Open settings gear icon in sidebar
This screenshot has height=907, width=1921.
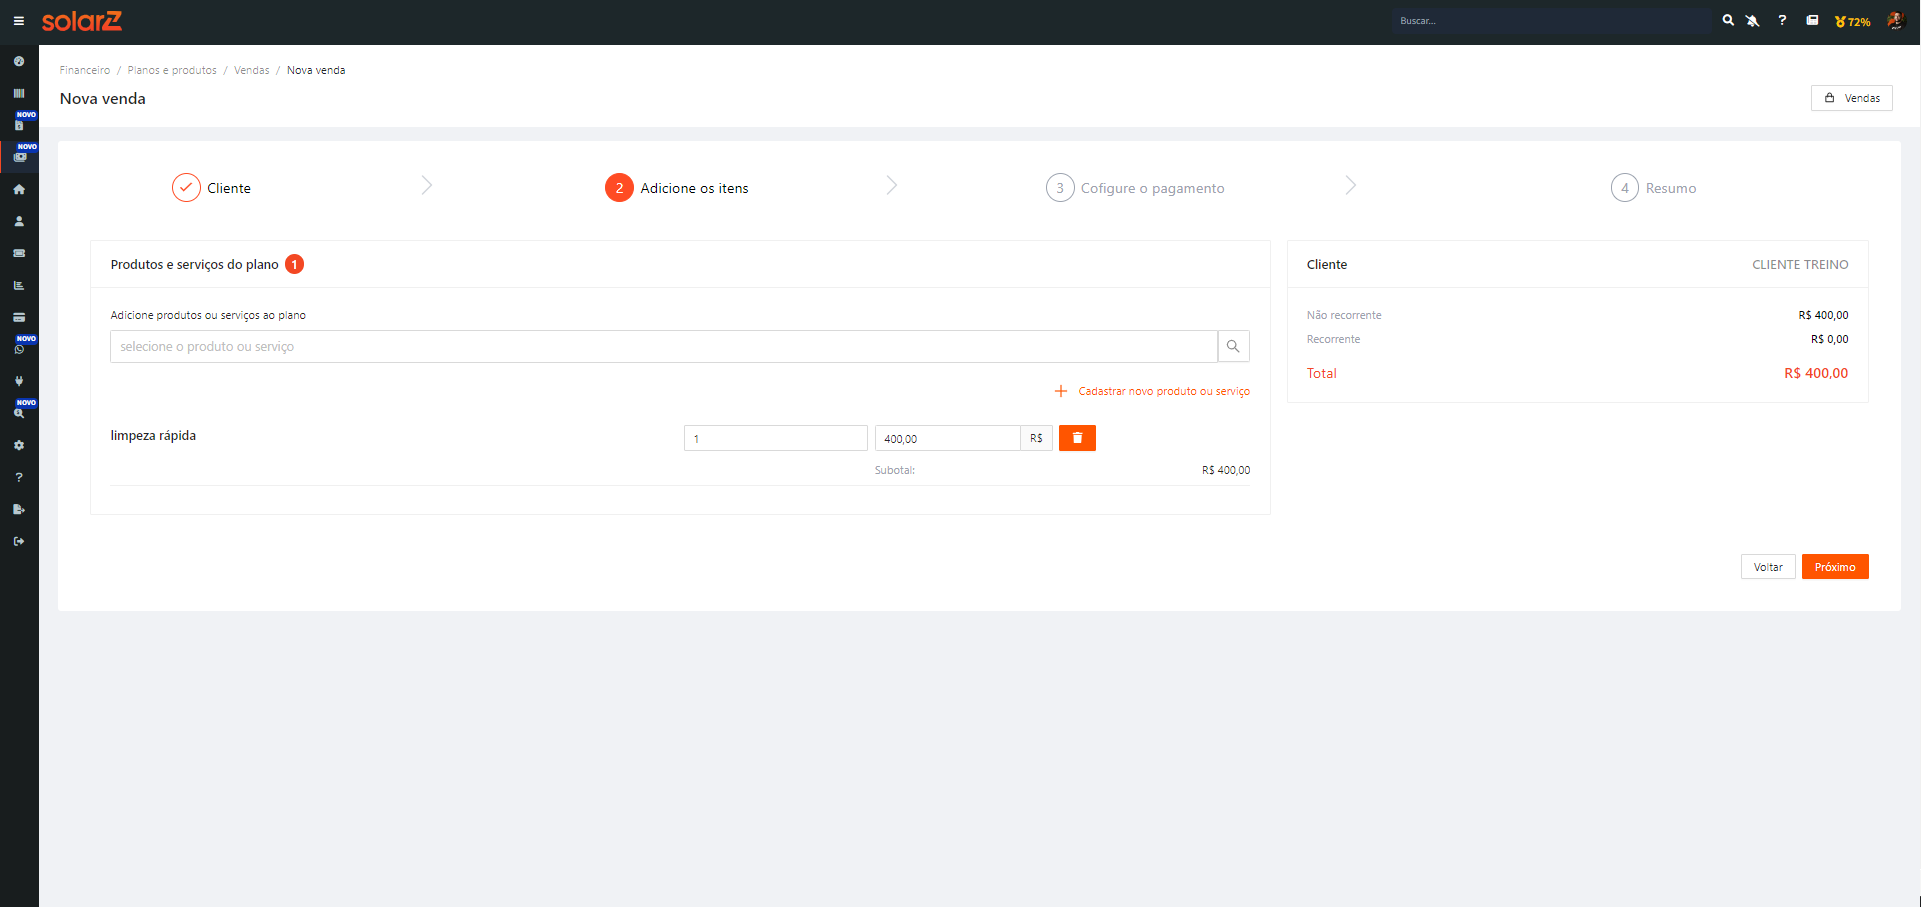(x=19, y=445)
